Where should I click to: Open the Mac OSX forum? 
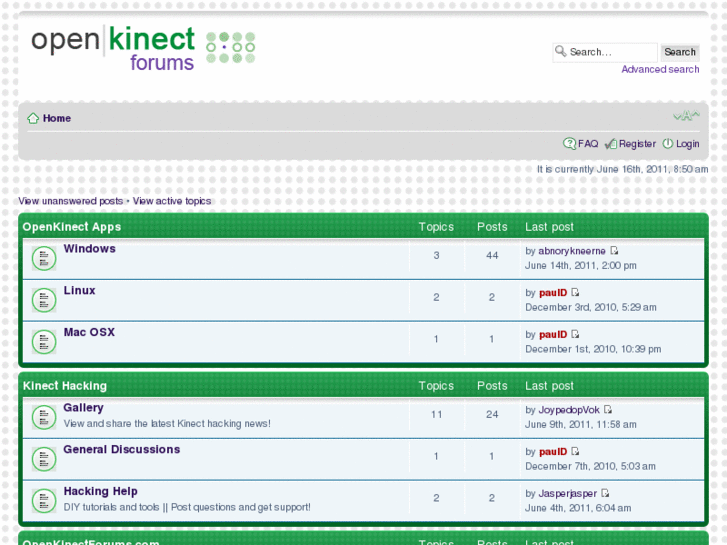tap(89, 332)
